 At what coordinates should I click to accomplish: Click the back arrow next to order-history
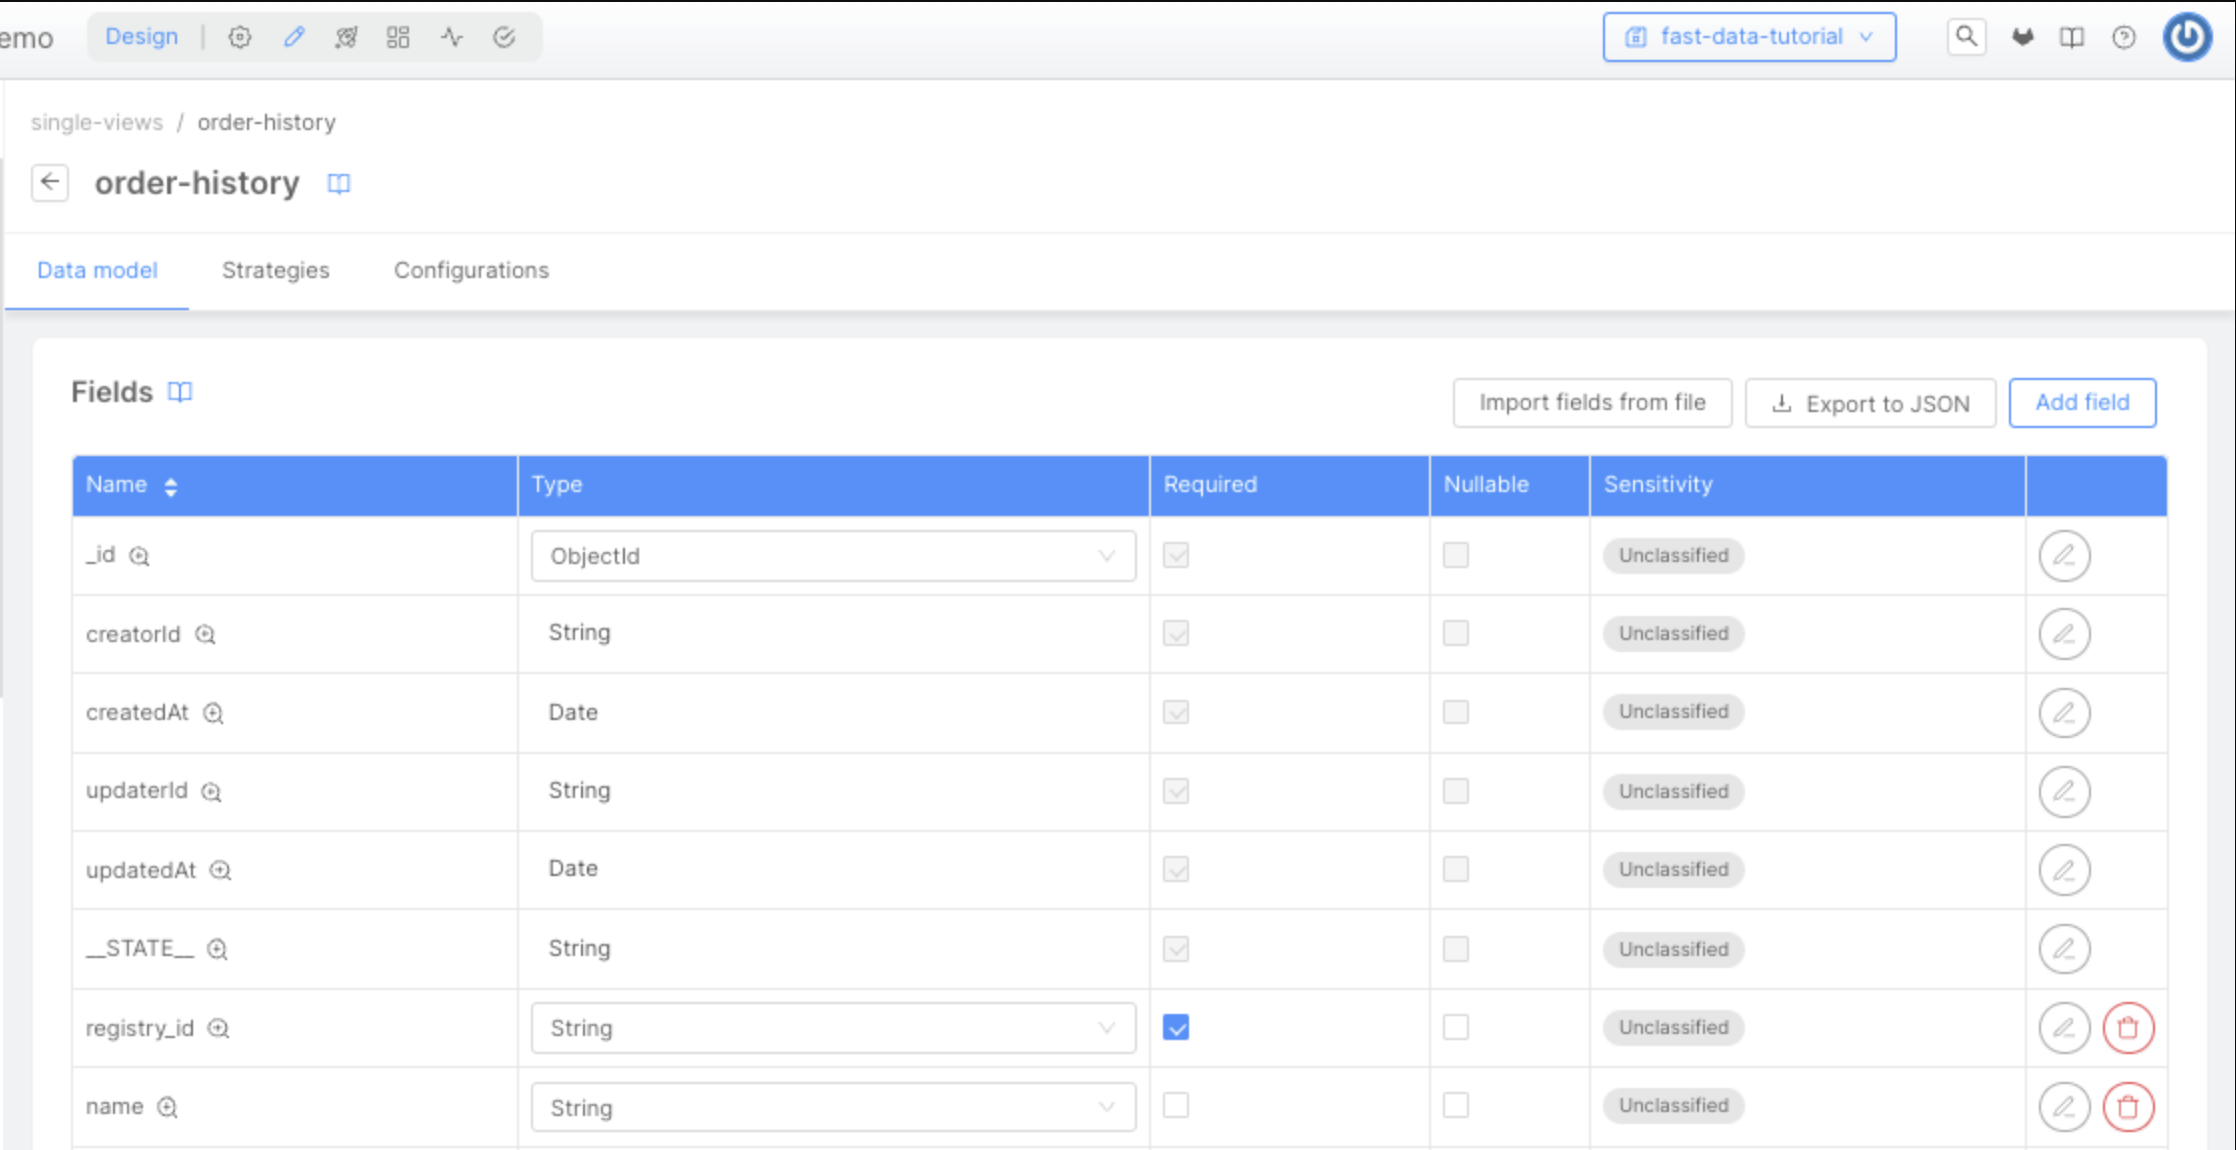[x=49, y=183]
